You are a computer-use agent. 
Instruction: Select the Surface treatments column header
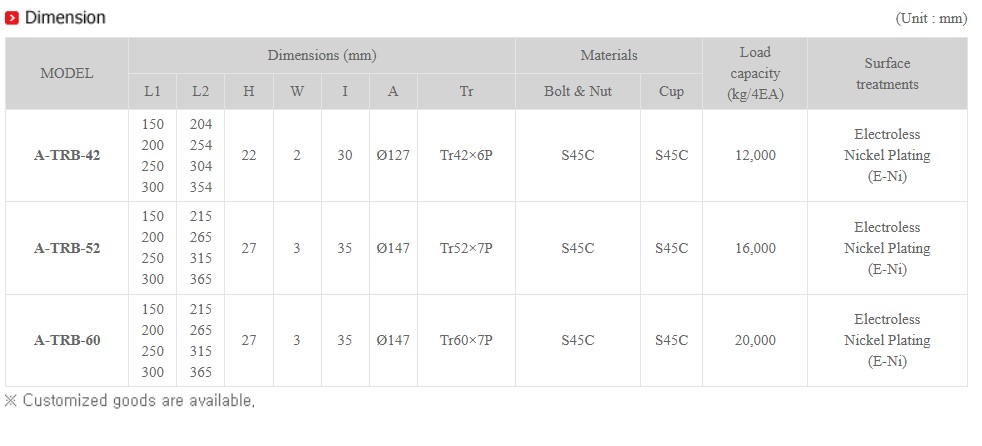(886, 73)
